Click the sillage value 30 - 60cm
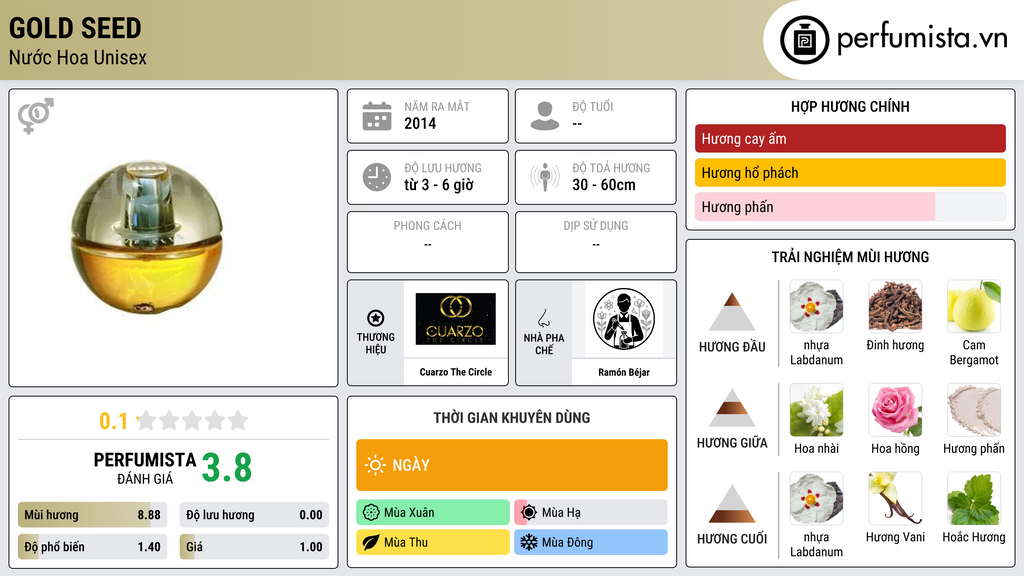This screenshot has height=576, width=1024. 604,185
